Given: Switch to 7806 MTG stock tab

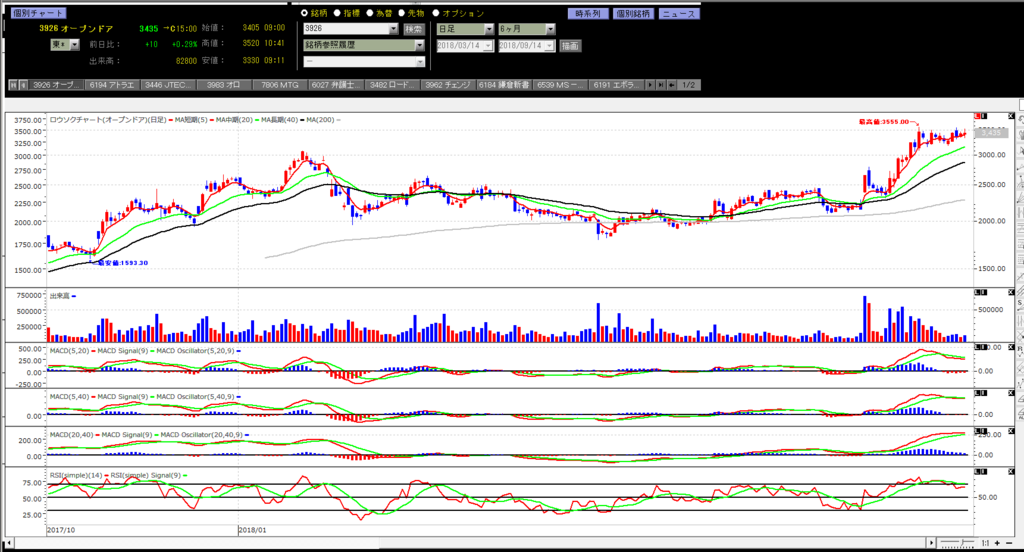Looking at the screenshot, I should click(280, 85).
